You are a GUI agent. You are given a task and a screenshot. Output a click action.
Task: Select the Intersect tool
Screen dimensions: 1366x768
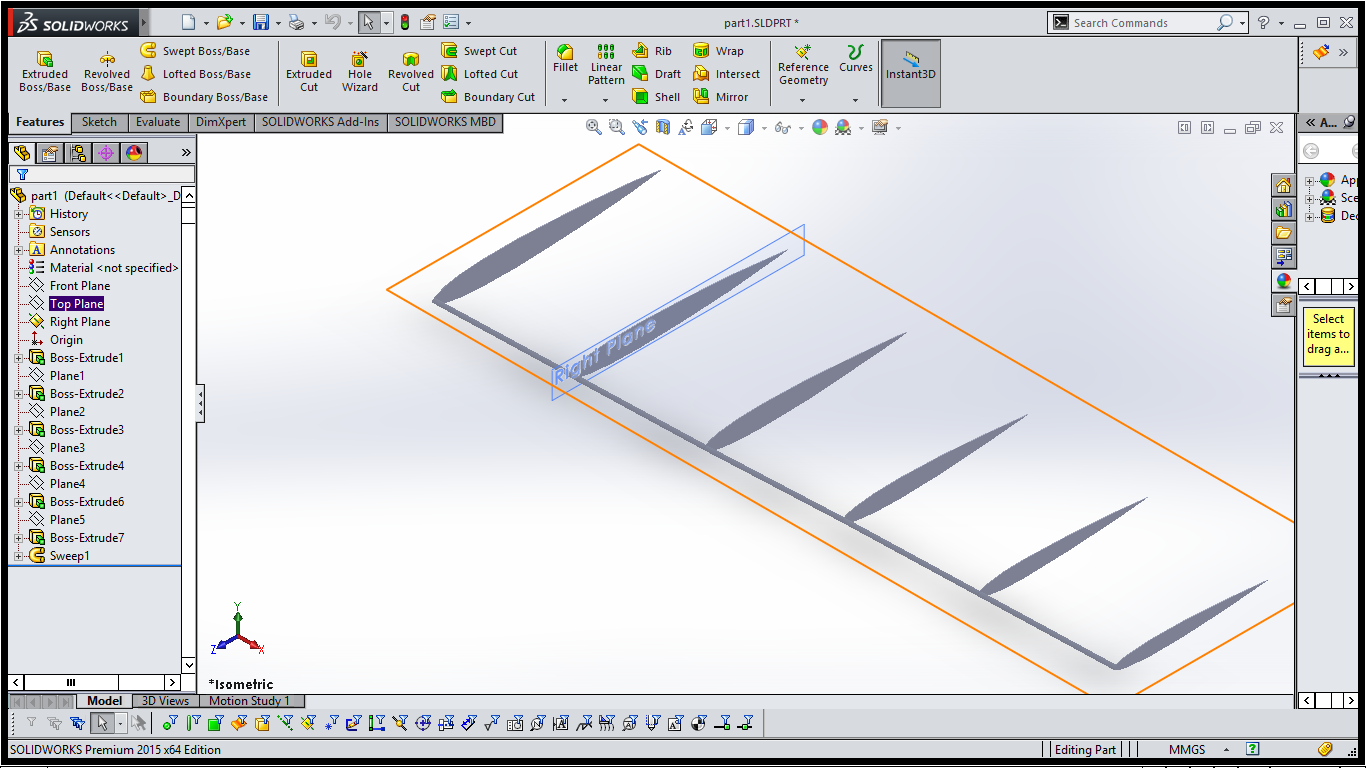tap(727, 74)
